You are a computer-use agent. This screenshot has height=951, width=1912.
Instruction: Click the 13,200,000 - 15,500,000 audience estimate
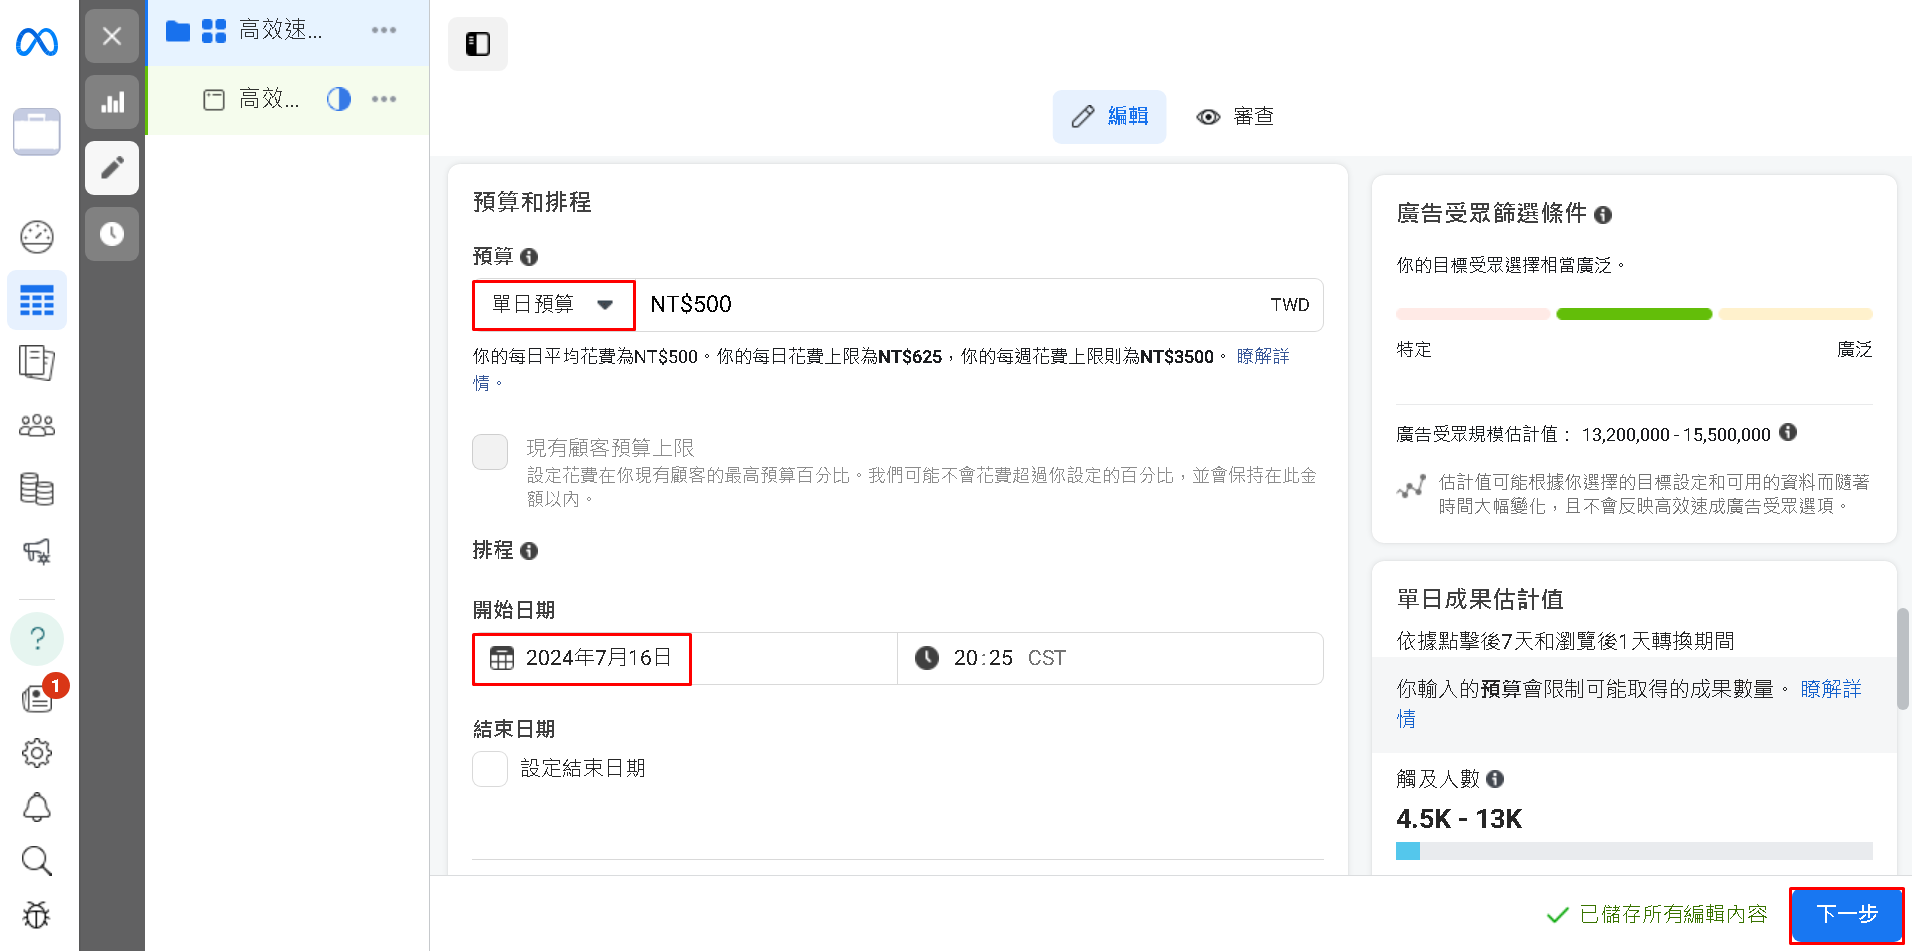(x=1676, y=435)
